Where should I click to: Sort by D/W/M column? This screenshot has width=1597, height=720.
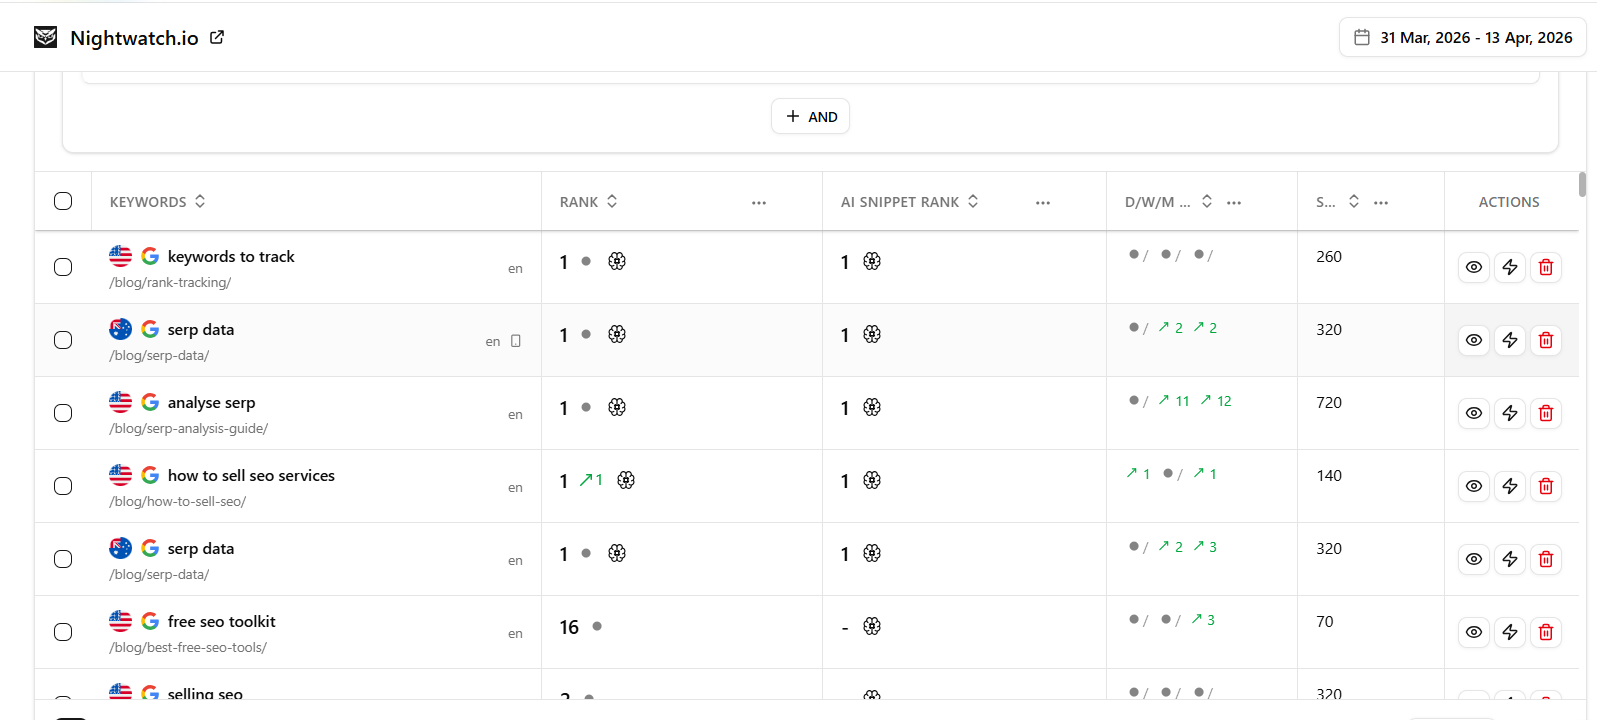pos(1207,201)
